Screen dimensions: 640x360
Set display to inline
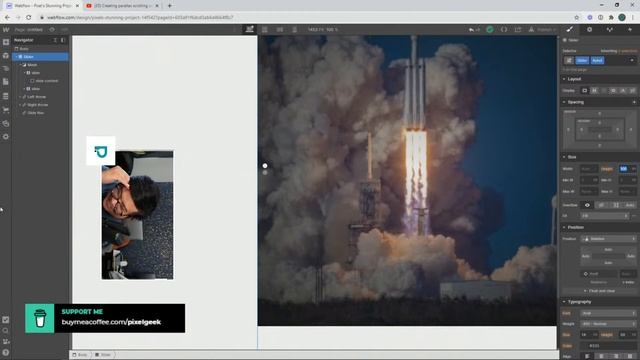[x=623, y=91]
